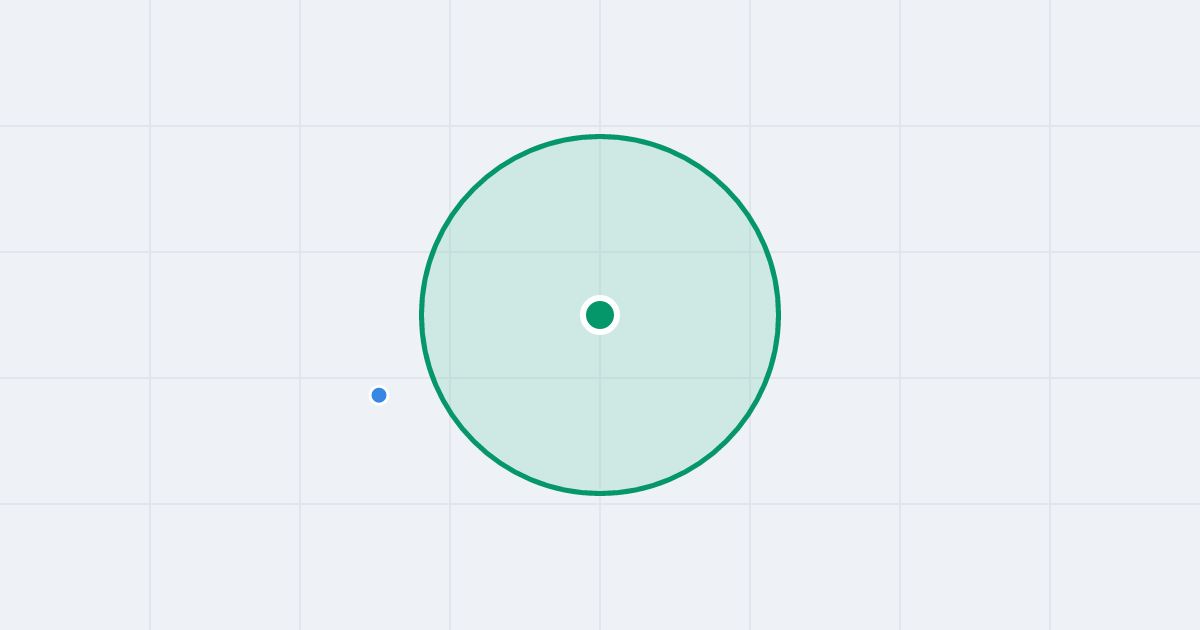Click the white ring around the green center dot
Screen dimensions: 1200x630
[600, 298]
